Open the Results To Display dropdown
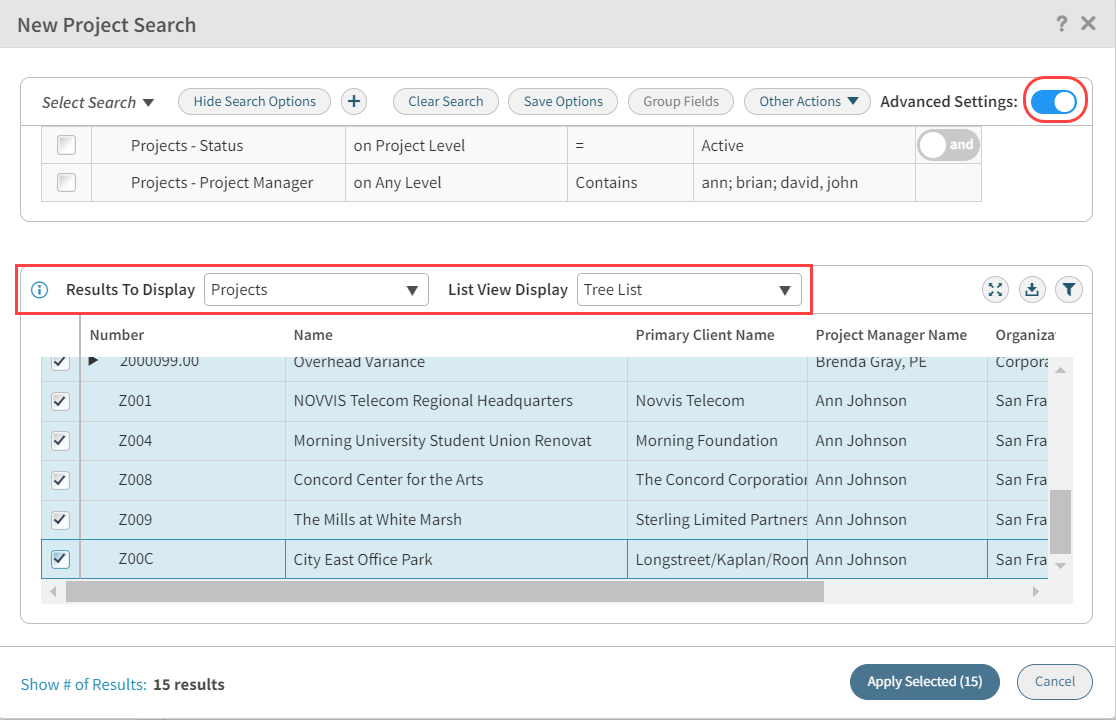1116x720 pixels. click(316, 290)
